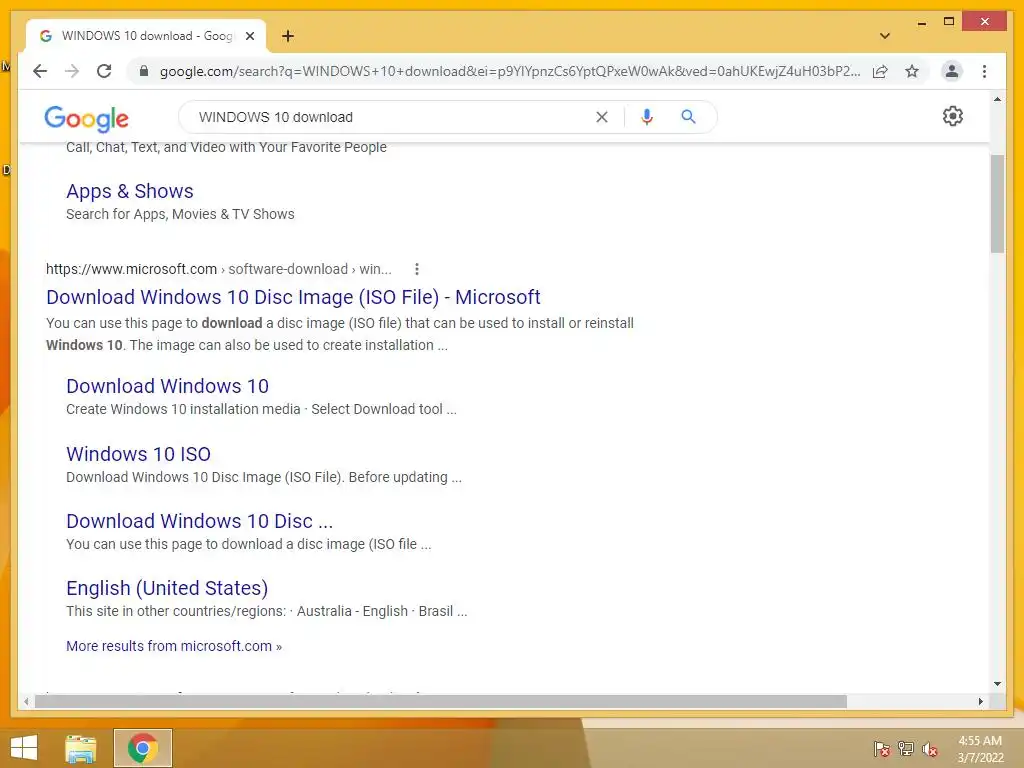Click the Chrome taskbar icon
This screenshot has height=768, width=1024.
[143, 748]
